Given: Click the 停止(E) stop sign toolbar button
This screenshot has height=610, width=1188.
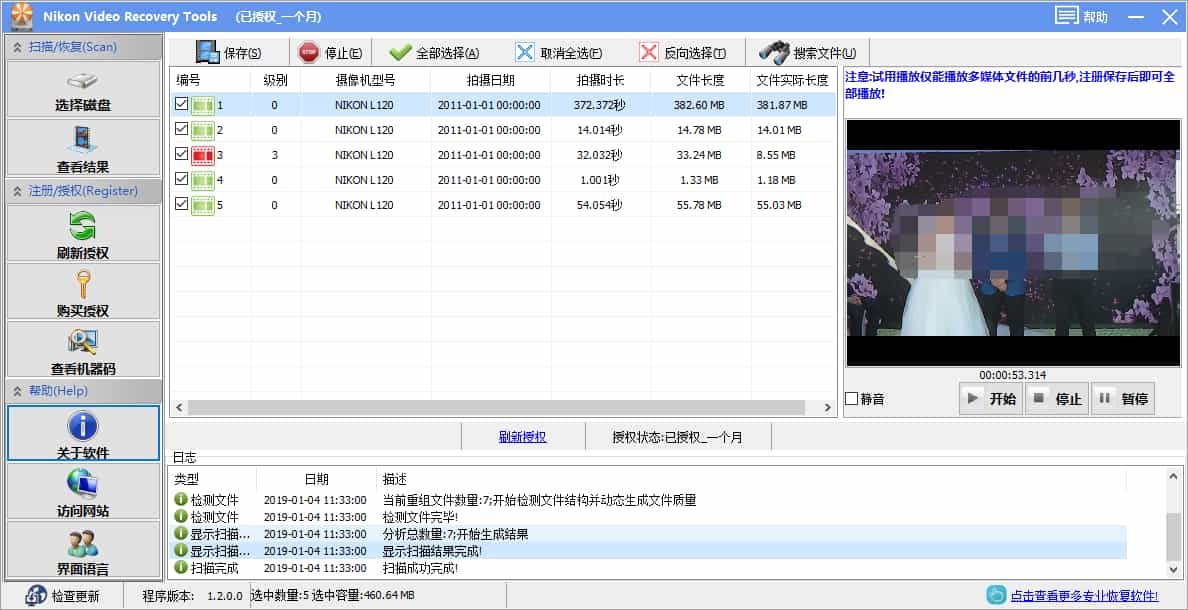Looking at the screenshot, I should 330,53.
